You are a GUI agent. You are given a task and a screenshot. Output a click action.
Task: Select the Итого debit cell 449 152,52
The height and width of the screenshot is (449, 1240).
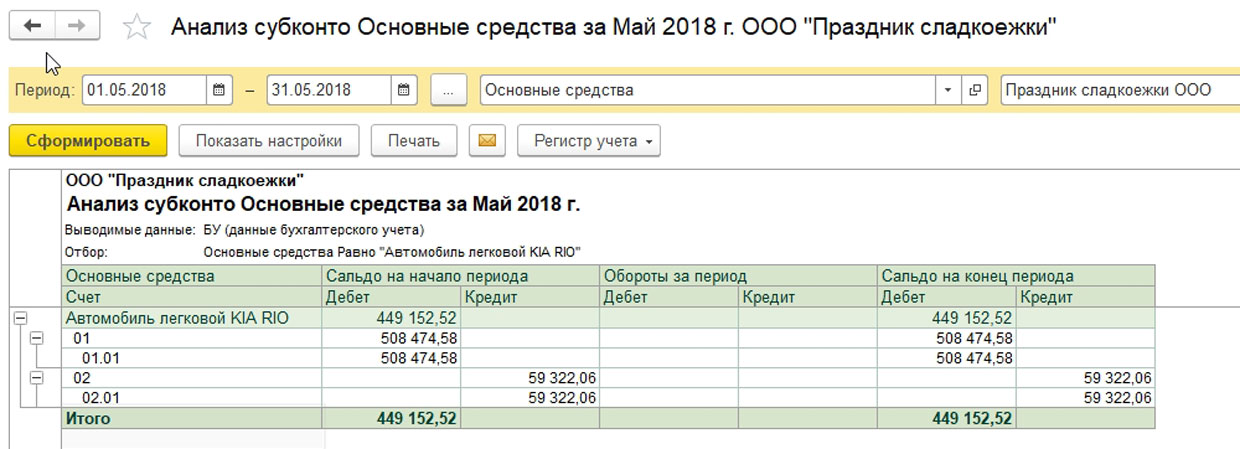(x=391, y=418)
